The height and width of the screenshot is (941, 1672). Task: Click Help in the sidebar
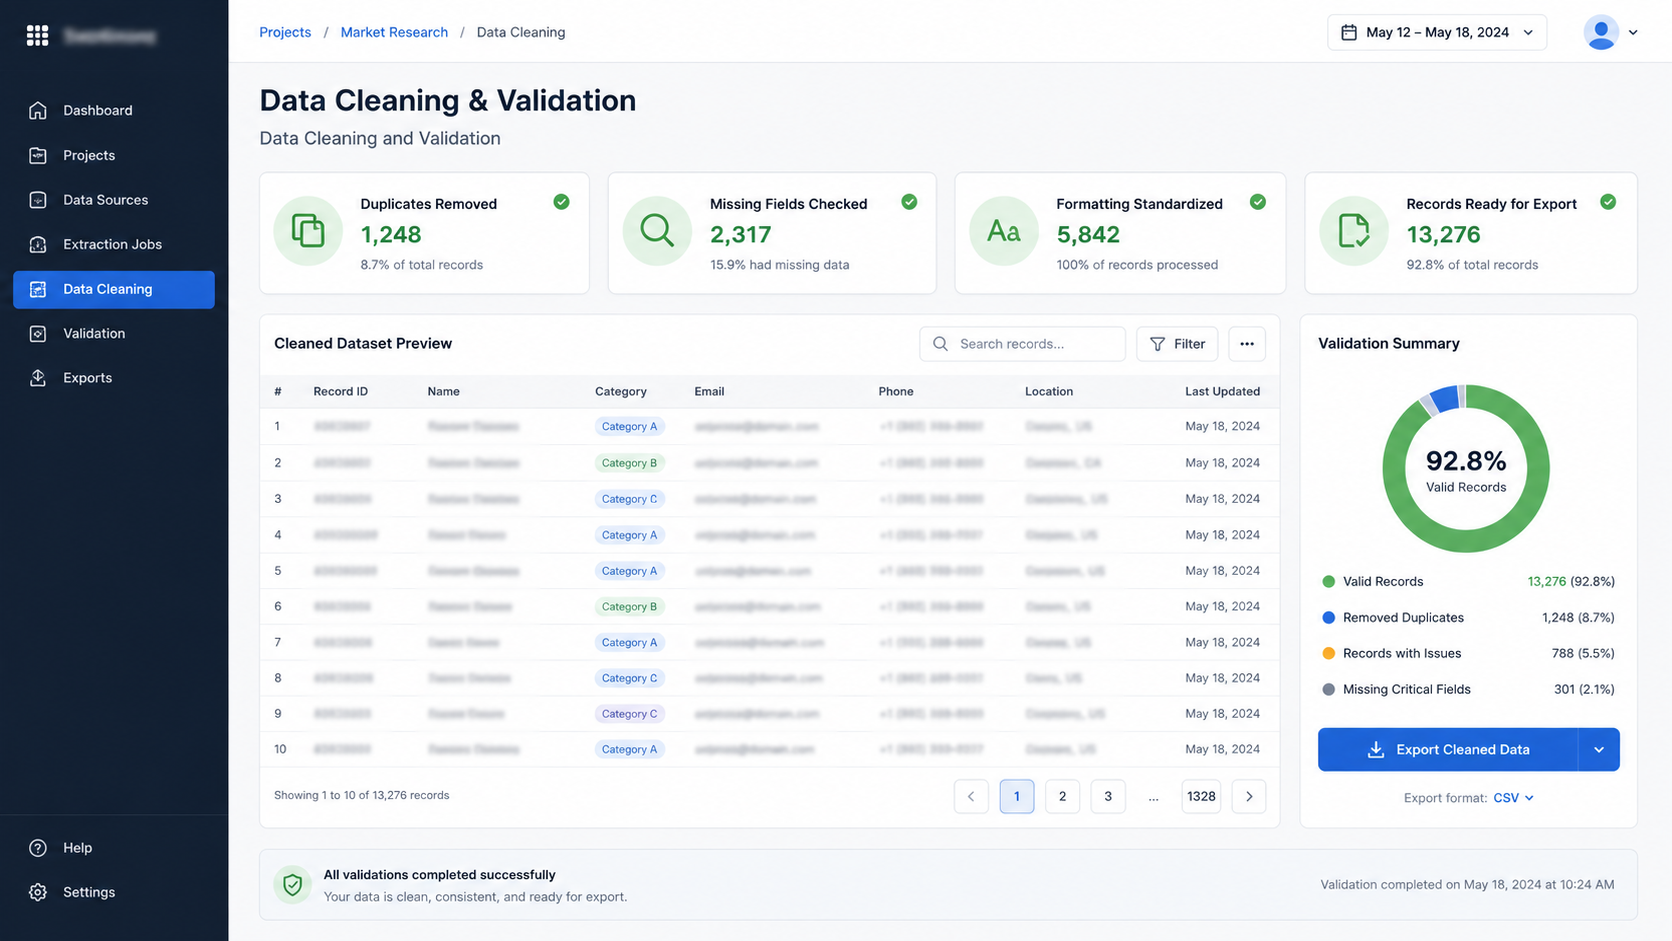point(114,848)
